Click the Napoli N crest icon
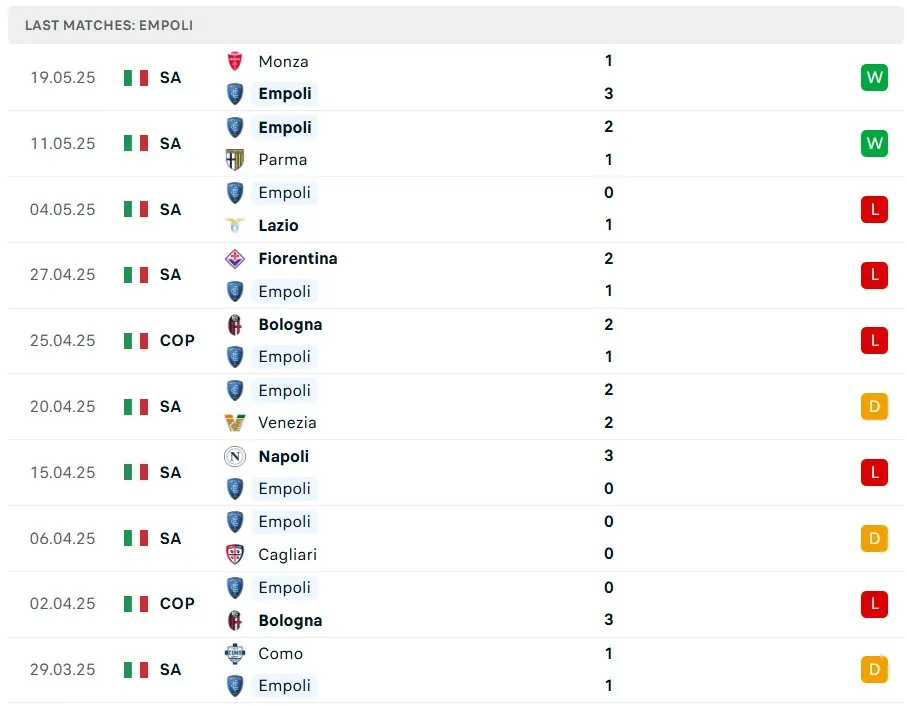Screen dimensions: 907x706 tap(235, 456)
